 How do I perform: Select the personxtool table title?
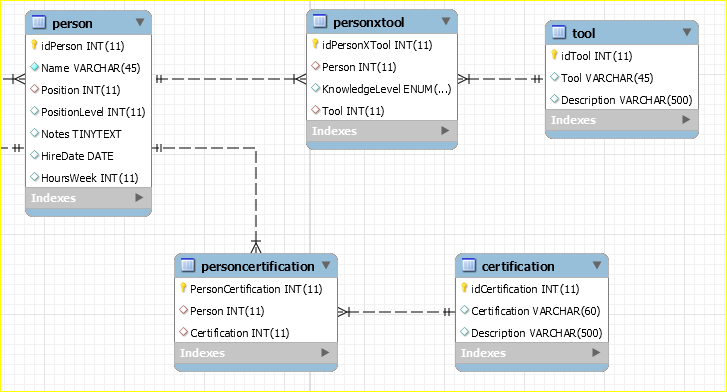(369, 22)
